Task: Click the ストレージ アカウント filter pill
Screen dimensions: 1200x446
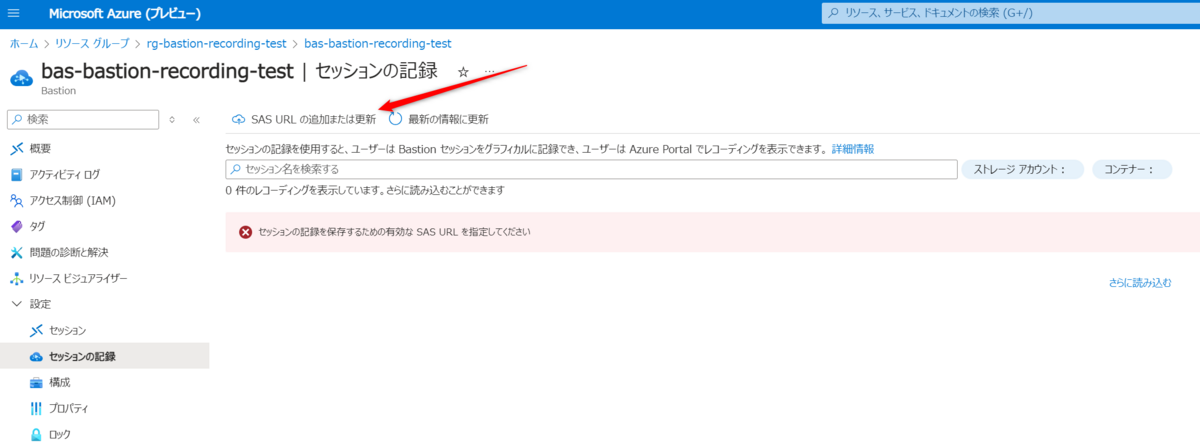Action: click(1022, 169)
